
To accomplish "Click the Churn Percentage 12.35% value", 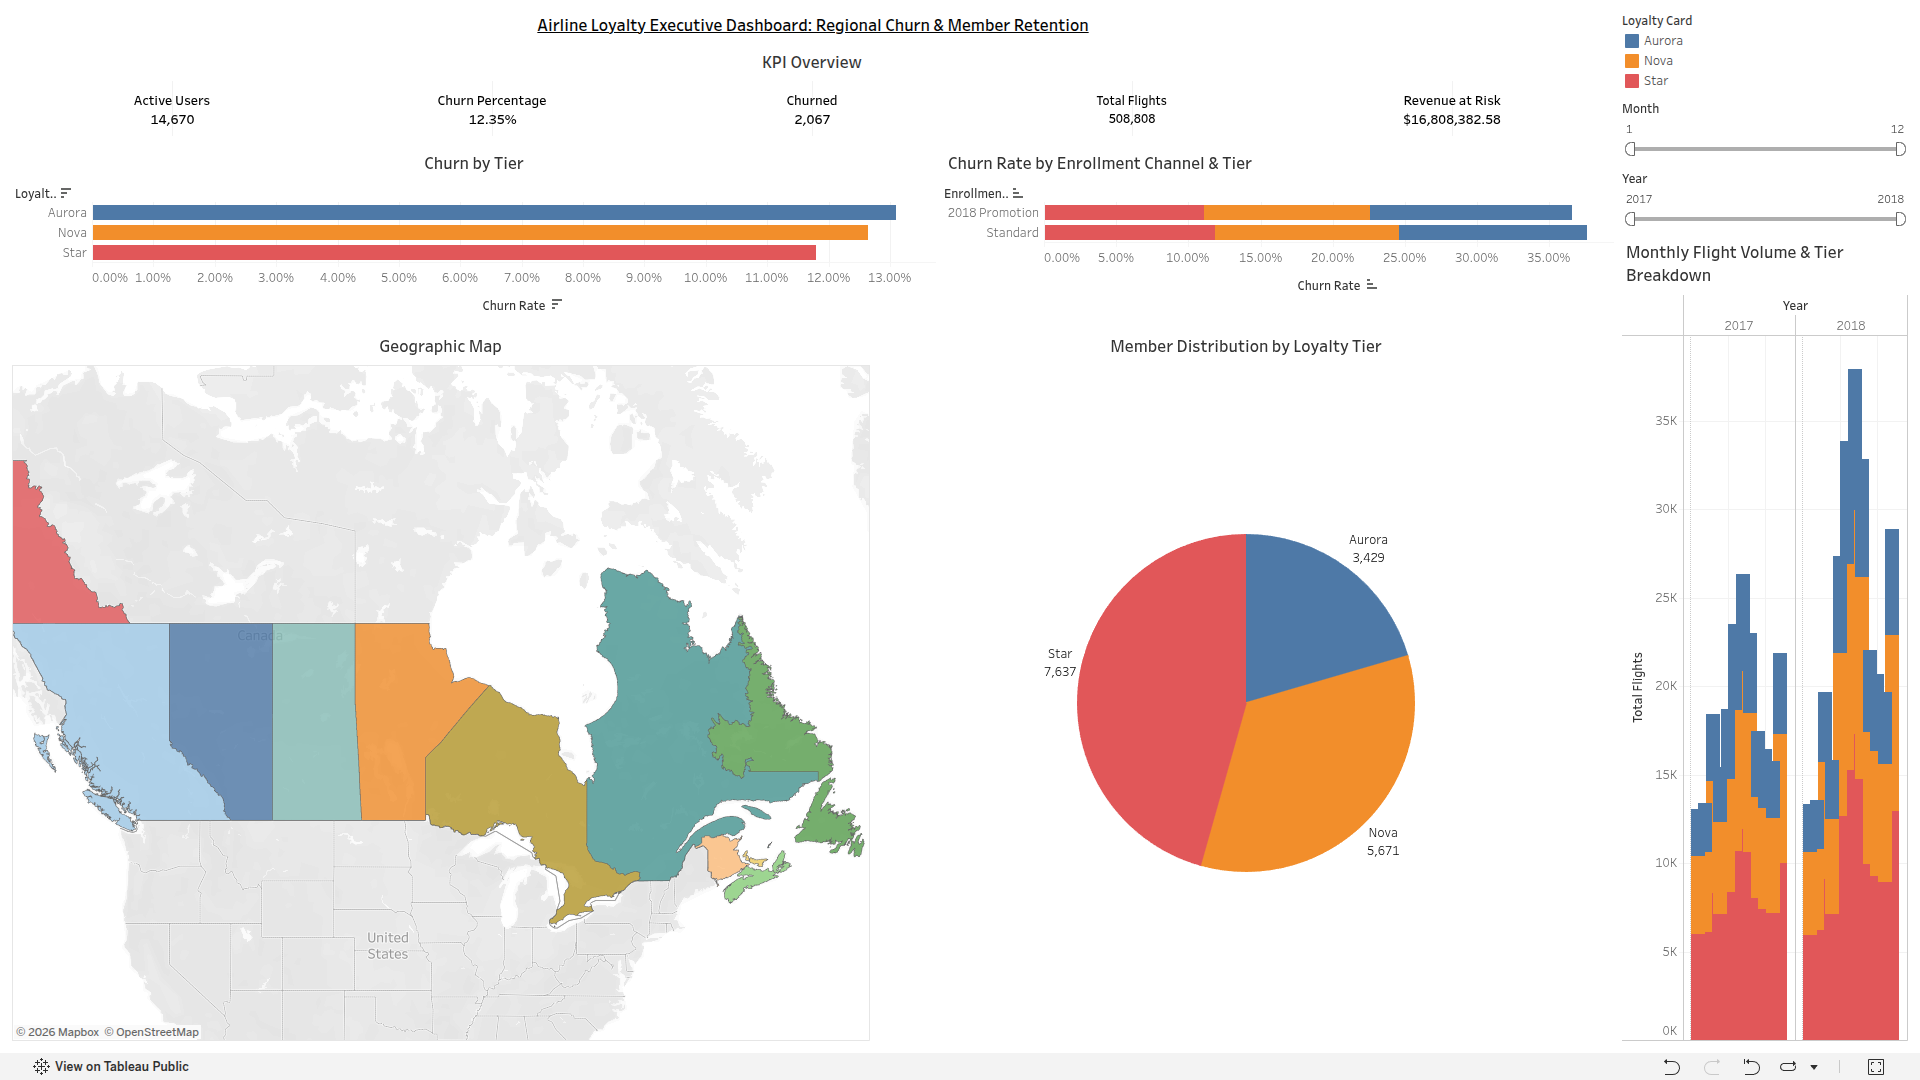I will (x=492, y=120).
